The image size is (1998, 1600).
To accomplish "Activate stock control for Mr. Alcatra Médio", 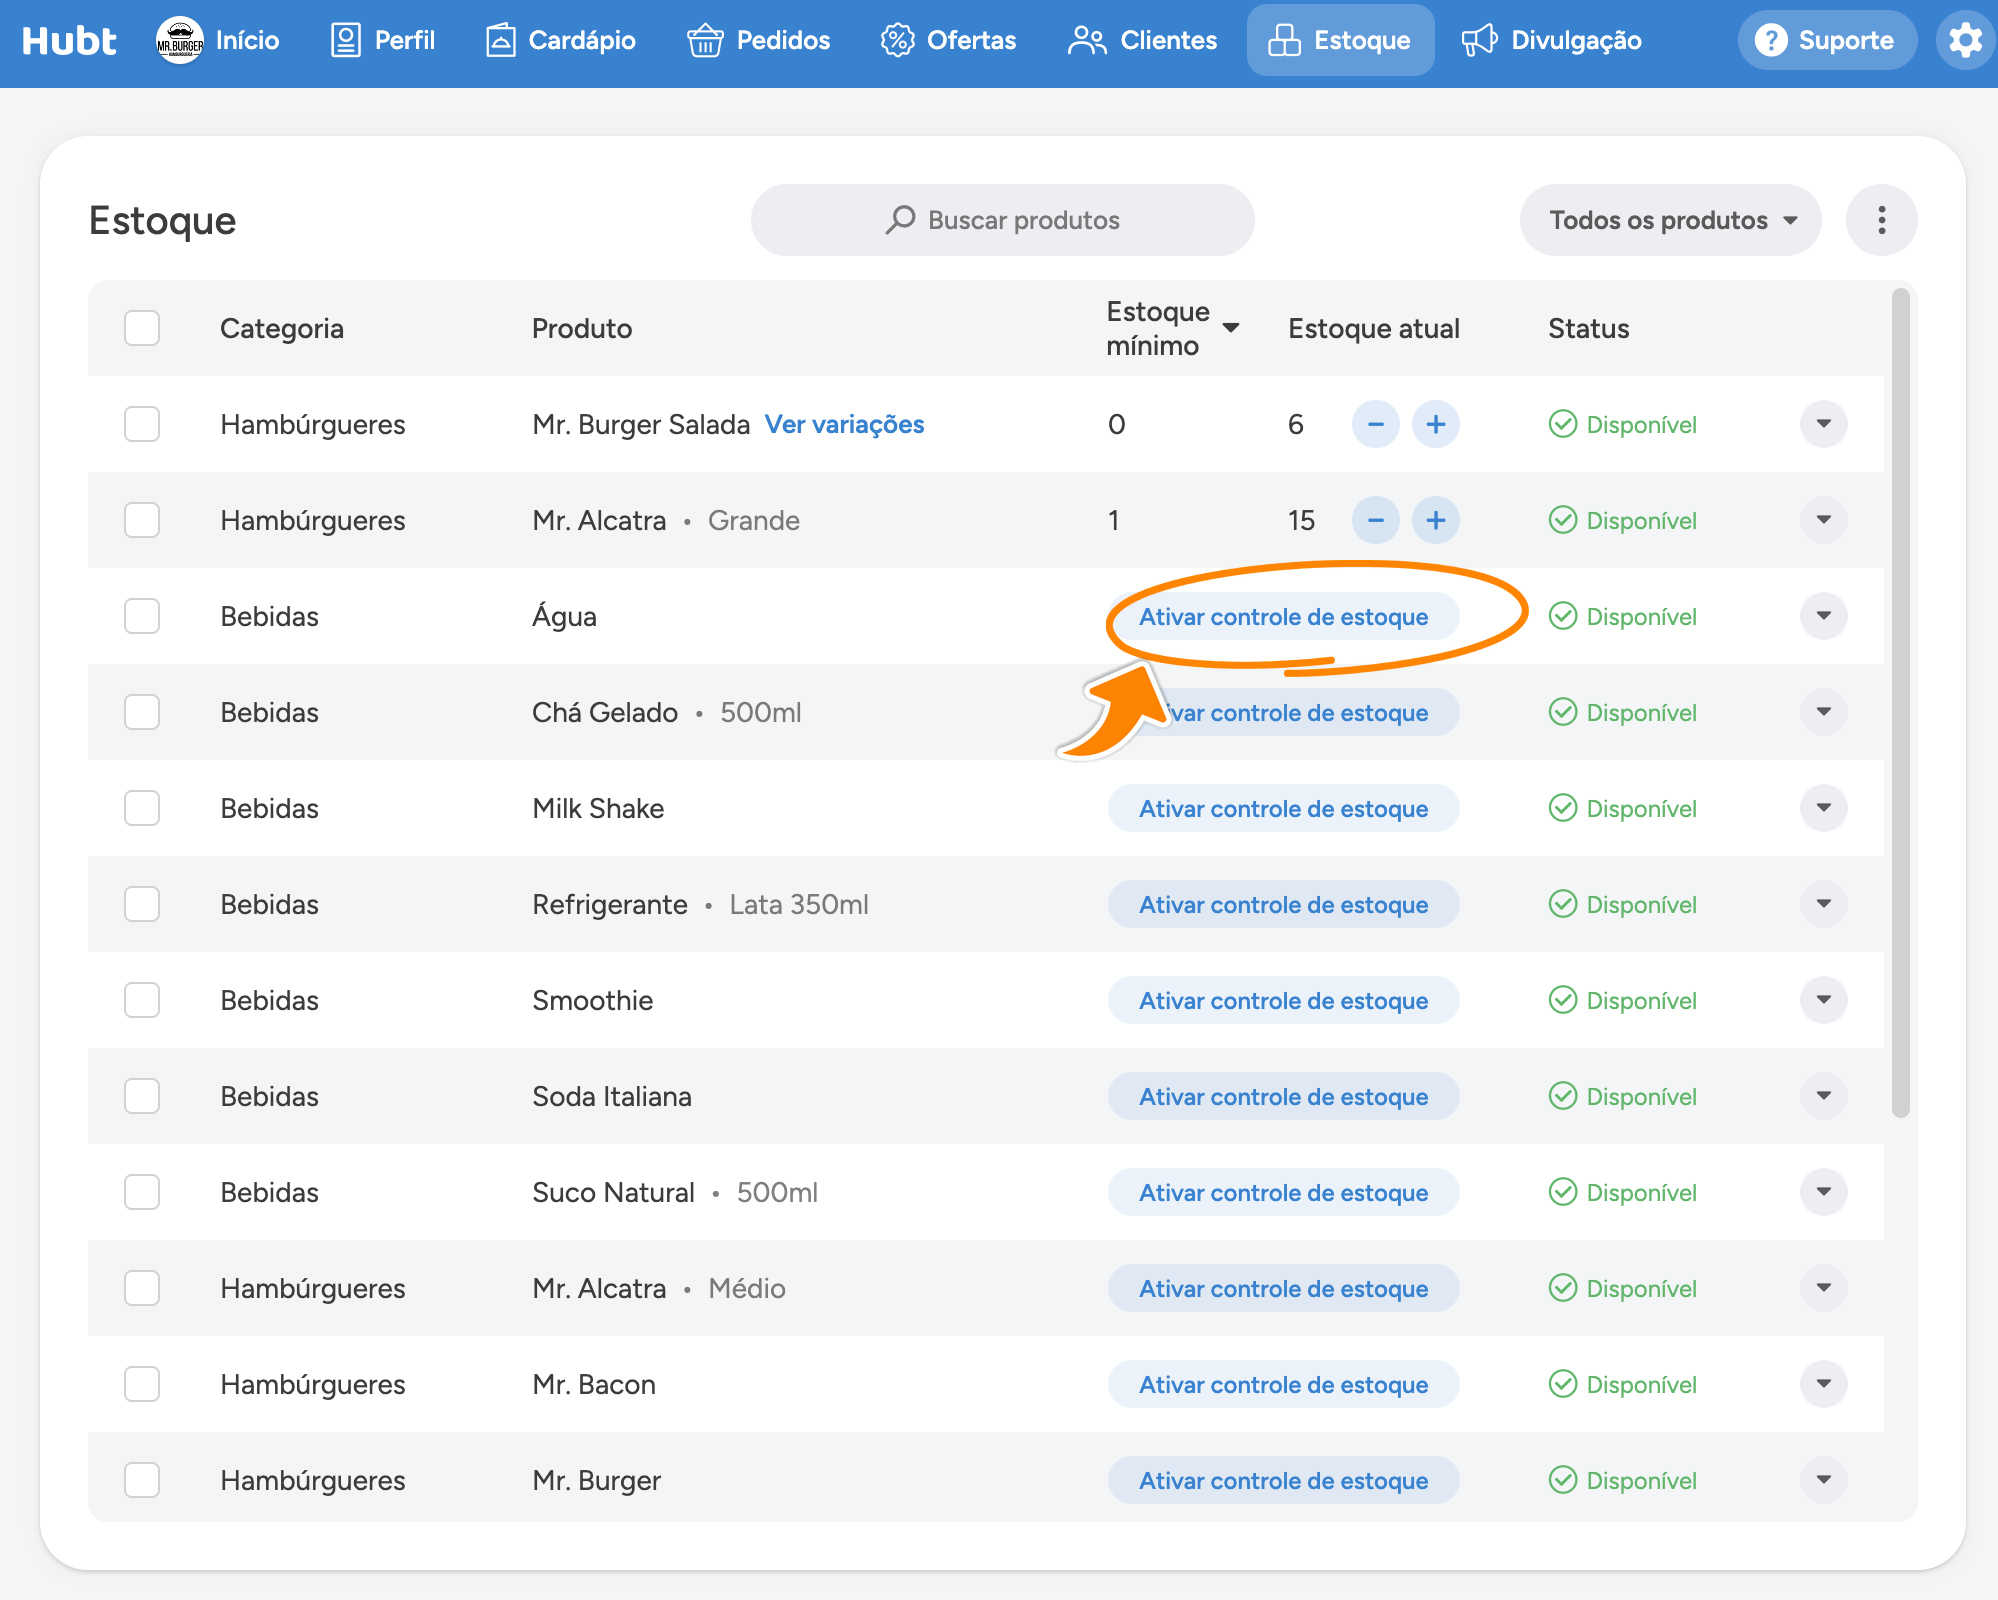I will tap(1283, 1288).
